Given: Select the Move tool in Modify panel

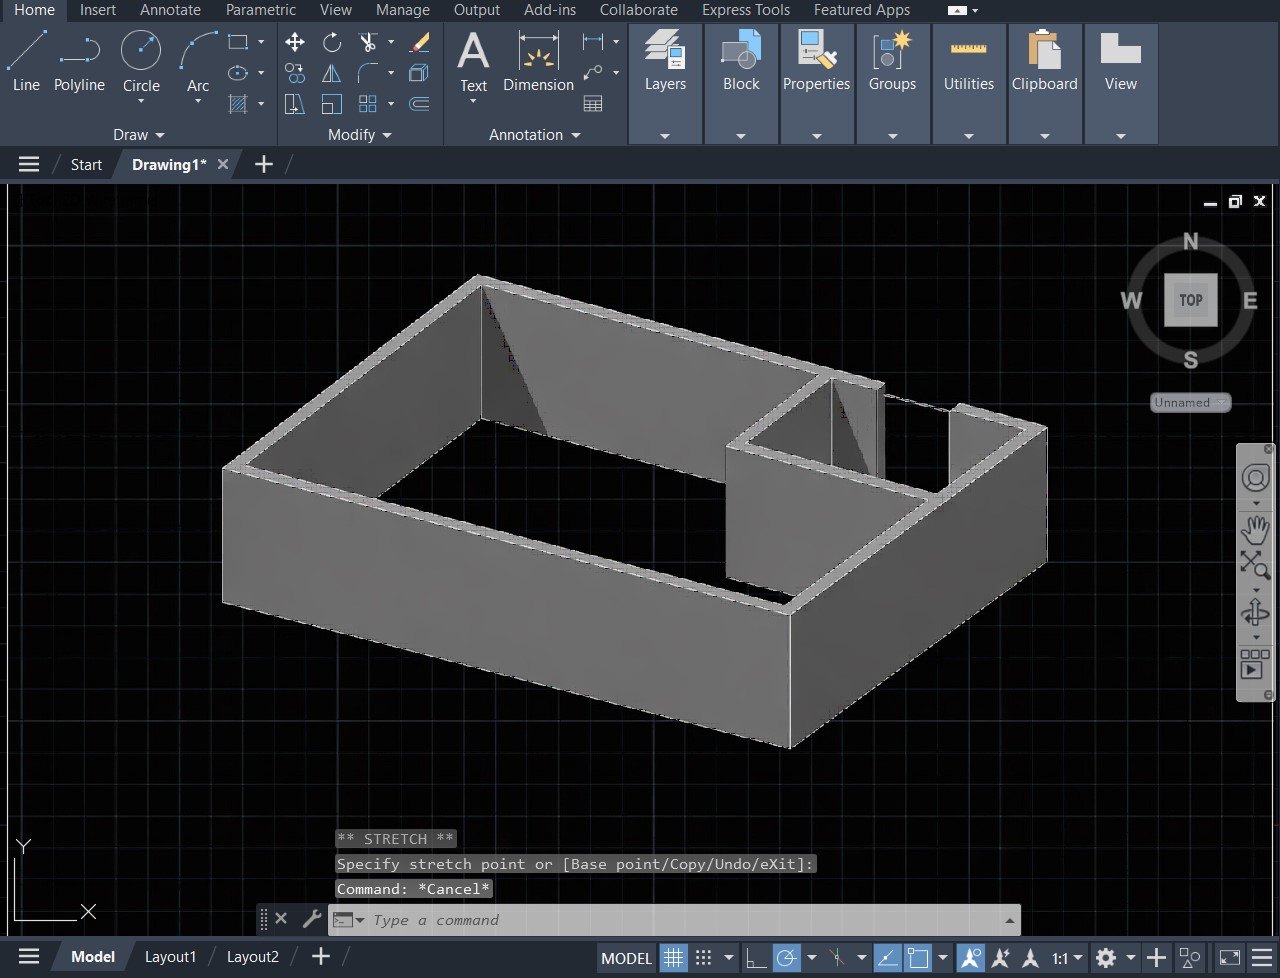Looking at the screenshot, I should coord(294,42).
